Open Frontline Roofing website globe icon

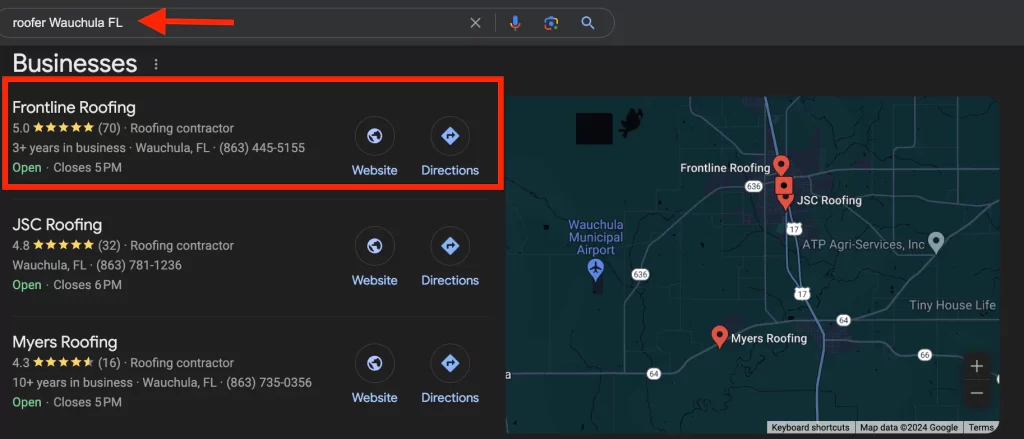point(374,136)
